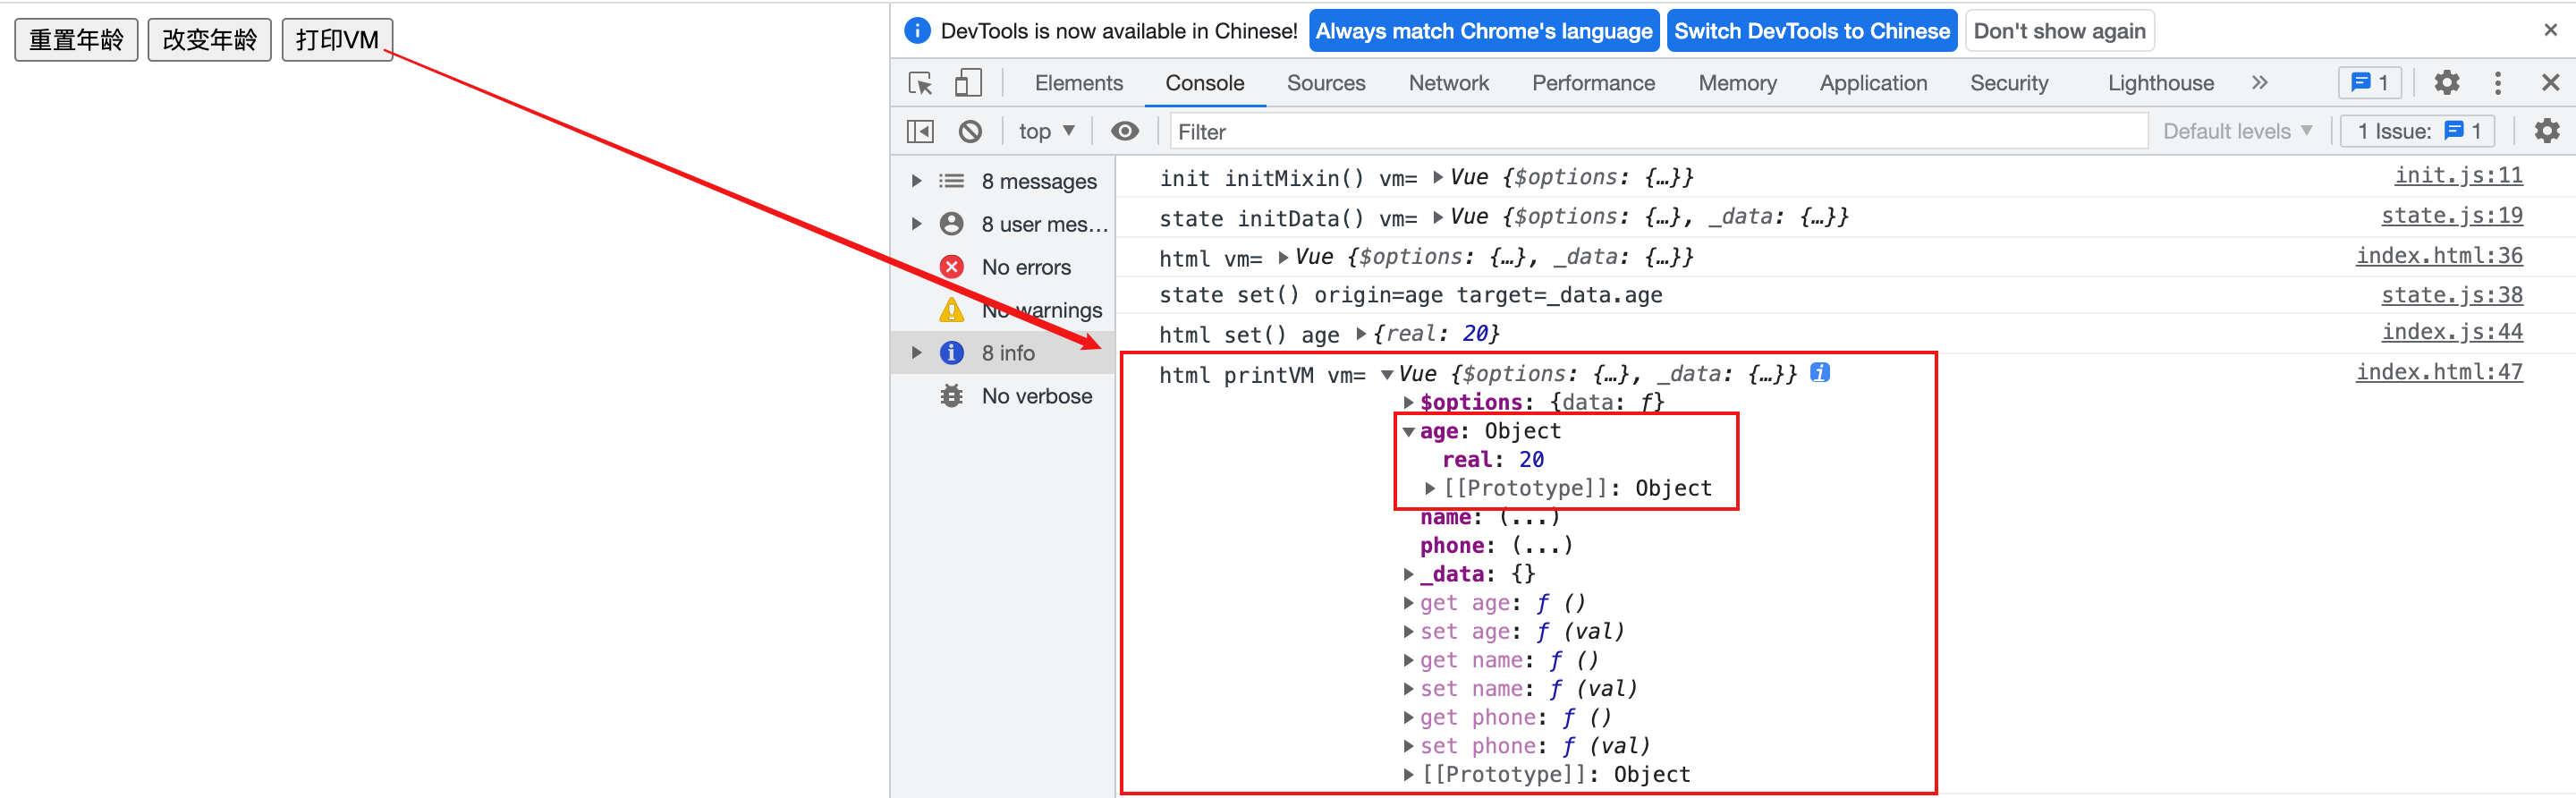
Task: Expand the get age function
Action: coord(1408,603)
